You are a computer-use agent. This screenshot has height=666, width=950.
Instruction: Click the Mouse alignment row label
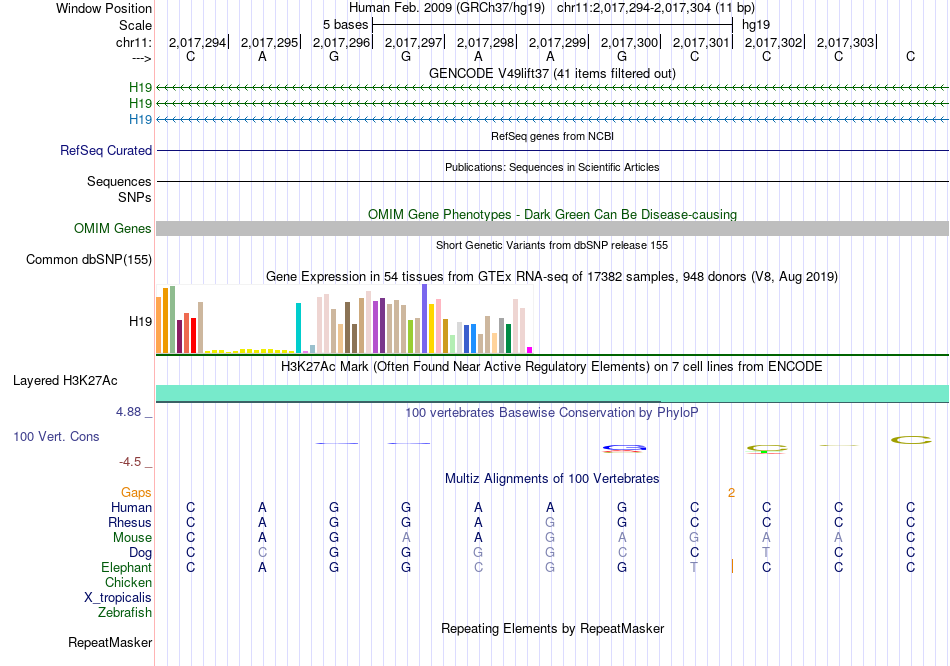pyautogui.click(x=132, y=538)
